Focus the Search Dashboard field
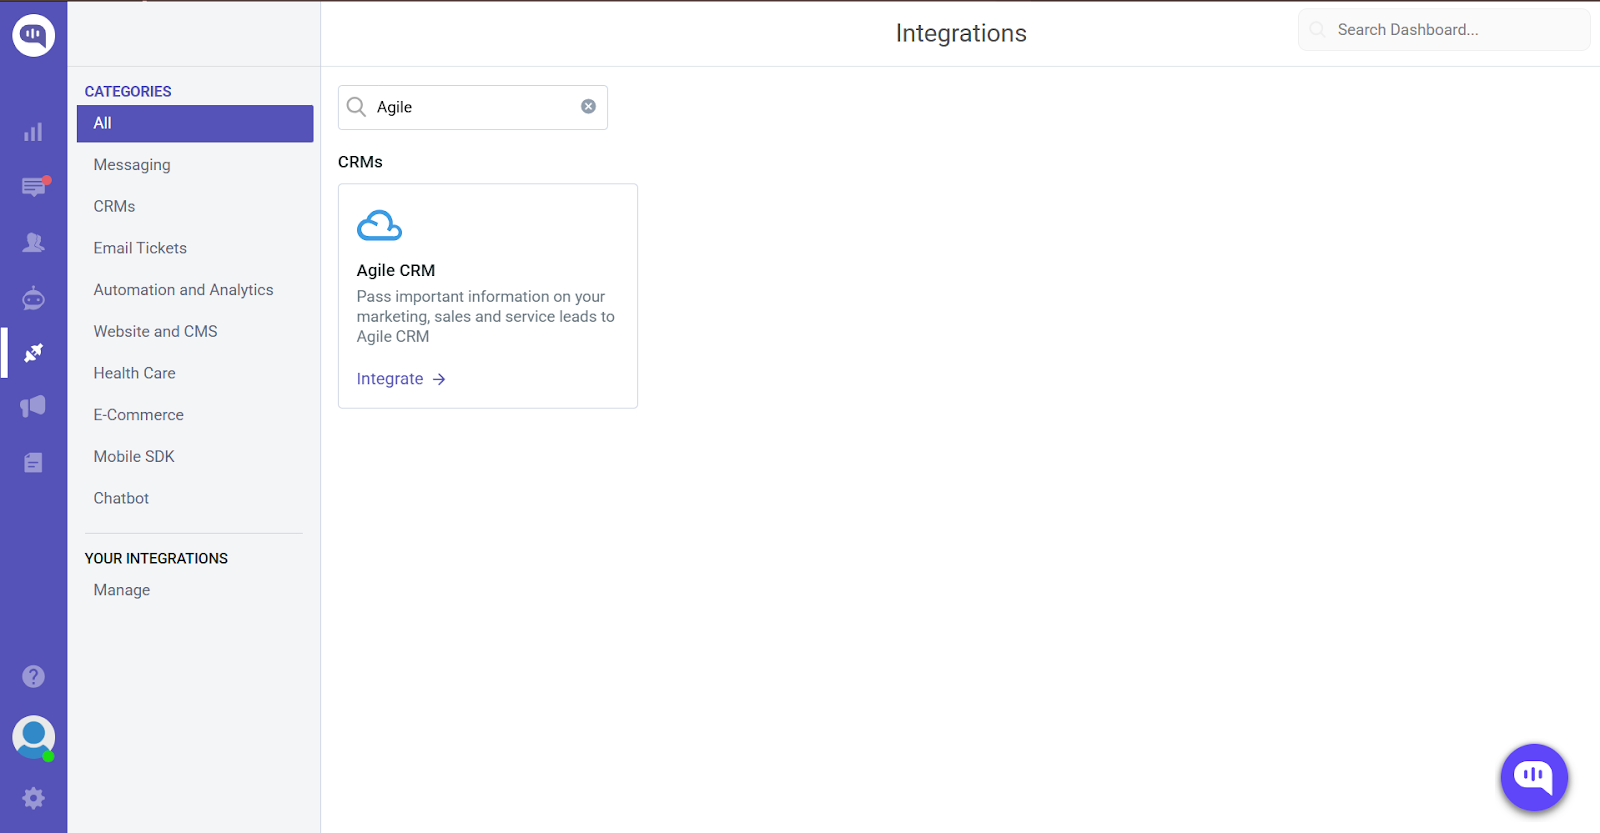This screenshot has width=1600, height=833. 1444,30
